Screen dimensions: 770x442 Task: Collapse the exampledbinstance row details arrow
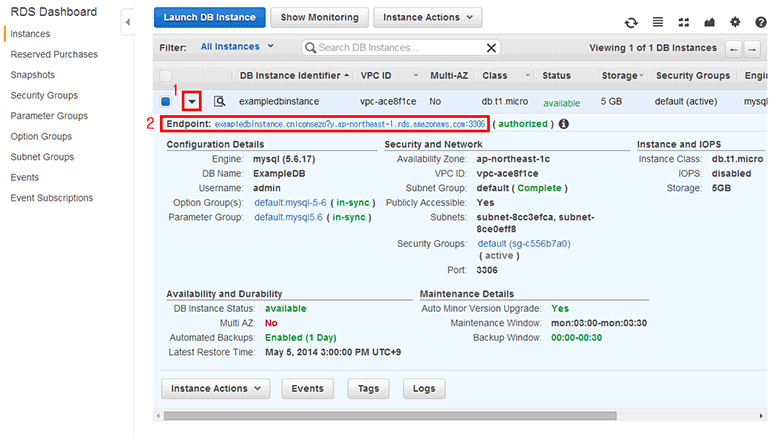192,101
